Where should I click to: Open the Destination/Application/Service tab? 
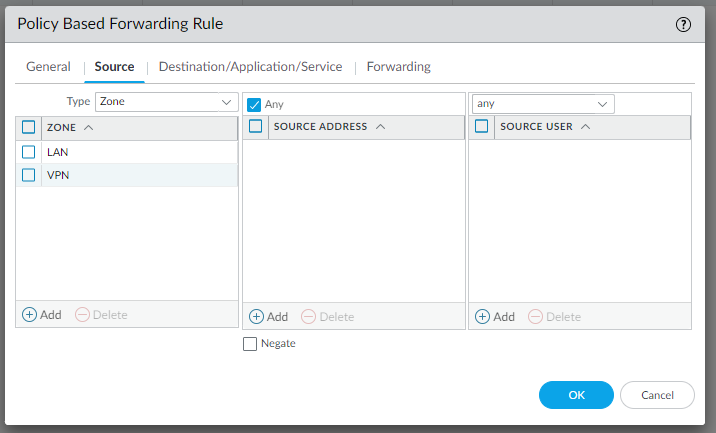coord(250,67)
